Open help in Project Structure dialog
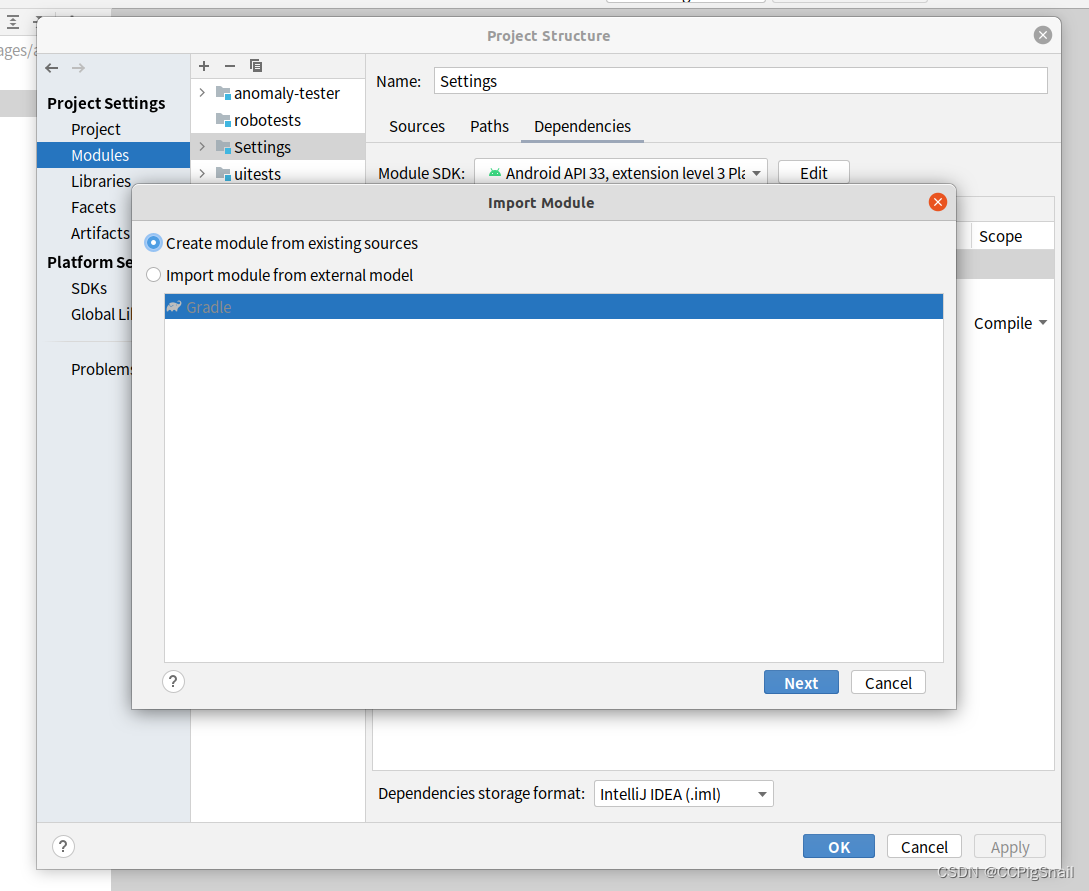Screen dimensions: 1089x891 [x=63, y=846]
